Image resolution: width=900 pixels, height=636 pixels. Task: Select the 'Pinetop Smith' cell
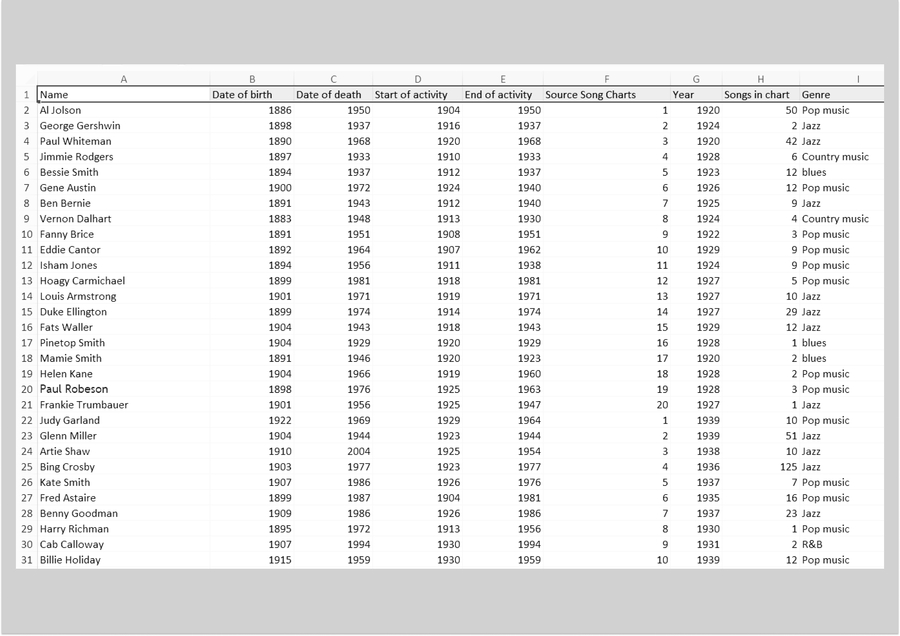click(123, 343)
